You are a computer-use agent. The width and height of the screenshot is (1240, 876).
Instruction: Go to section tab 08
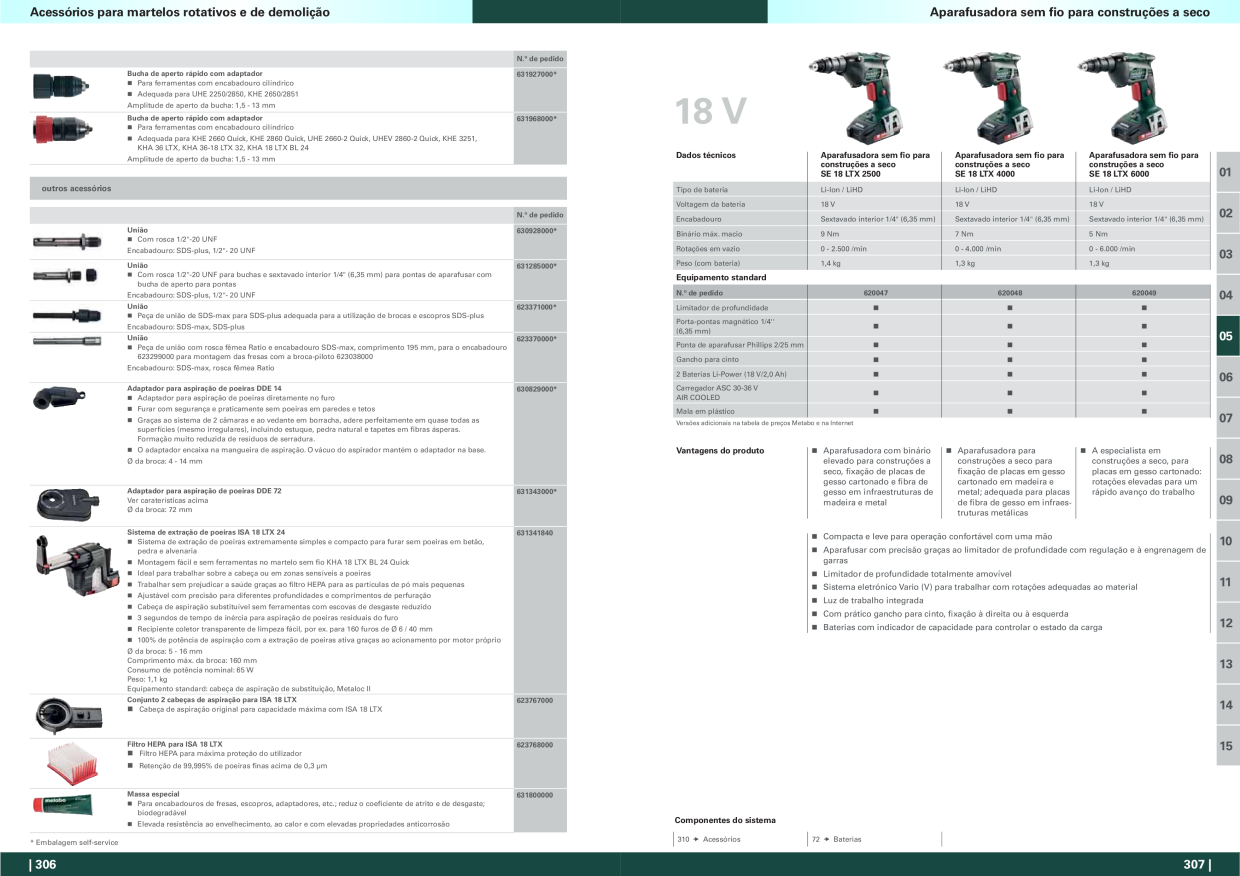[1227, 460]
